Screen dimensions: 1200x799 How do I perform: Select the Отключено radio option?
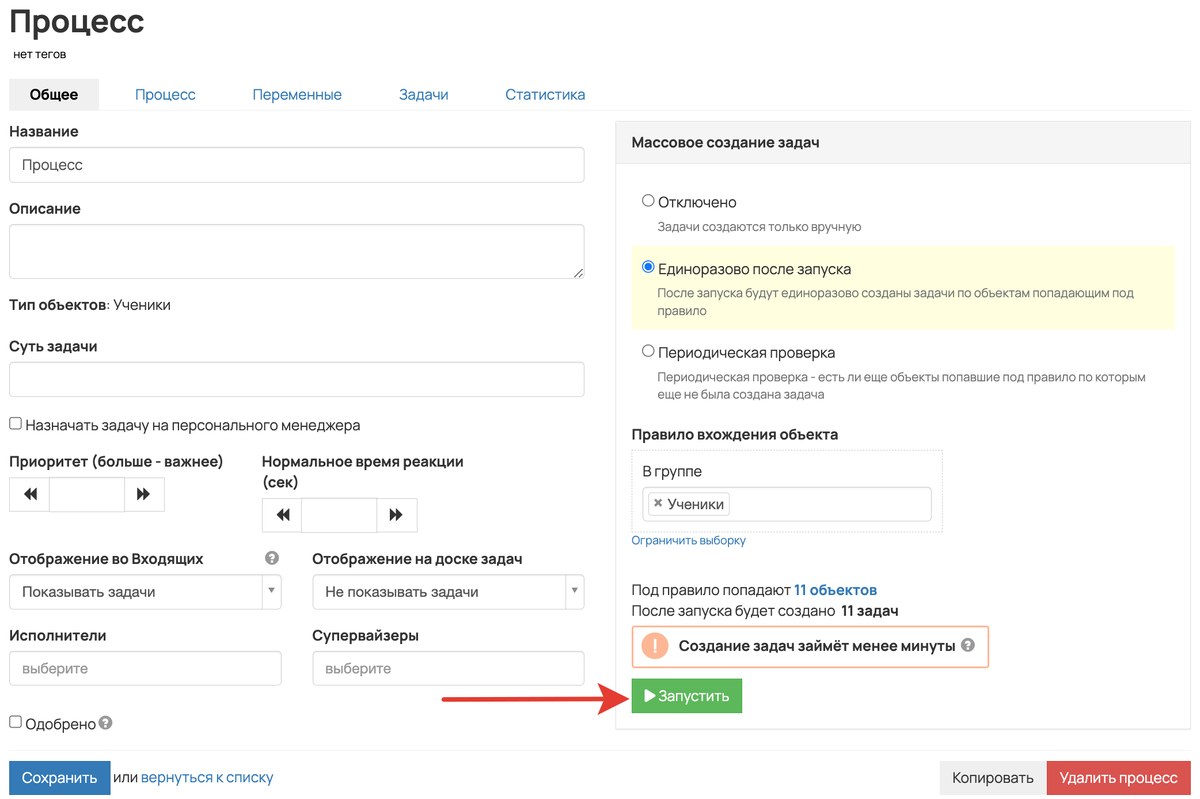coord(648,201)
